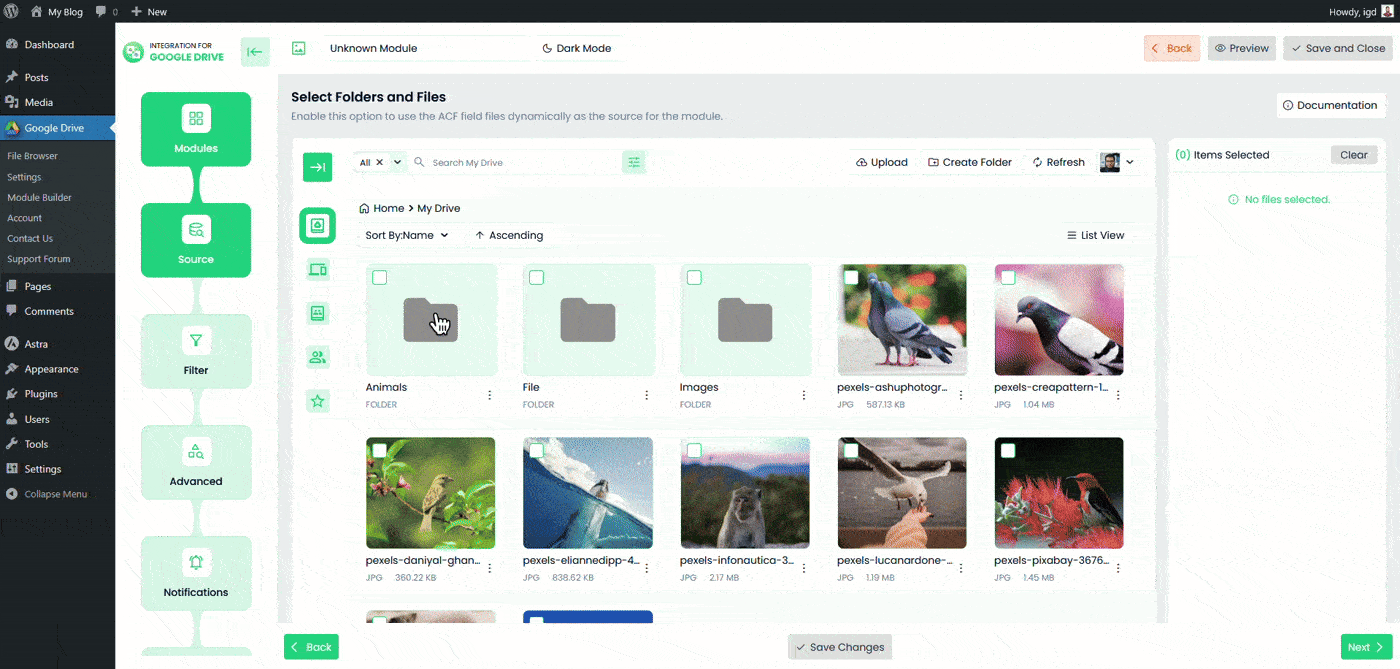Go to the Modules step
The height and width of the screenshot is (669, 1400).
(x=196, y=129)
